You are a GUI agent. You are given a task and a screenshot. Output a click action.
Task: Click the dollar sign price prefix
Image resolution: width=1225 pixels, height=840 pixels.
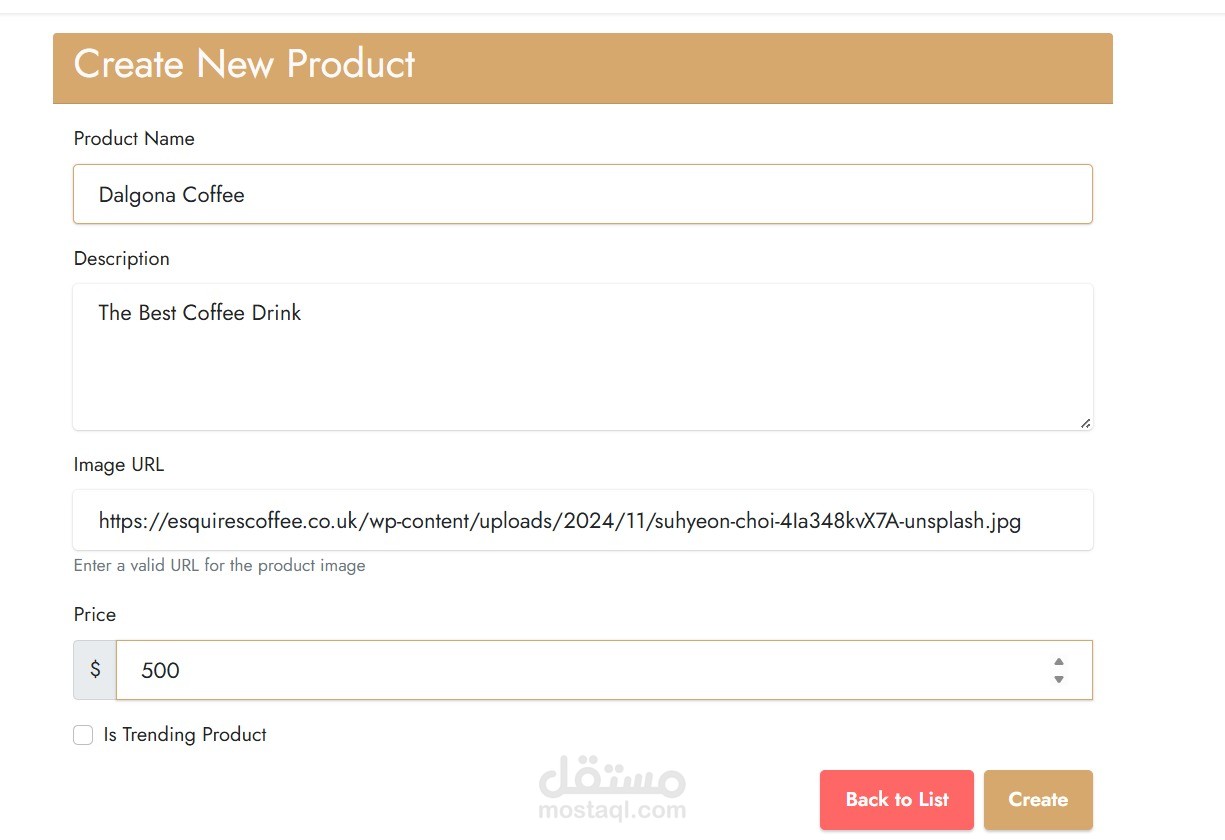click(95, 670)
